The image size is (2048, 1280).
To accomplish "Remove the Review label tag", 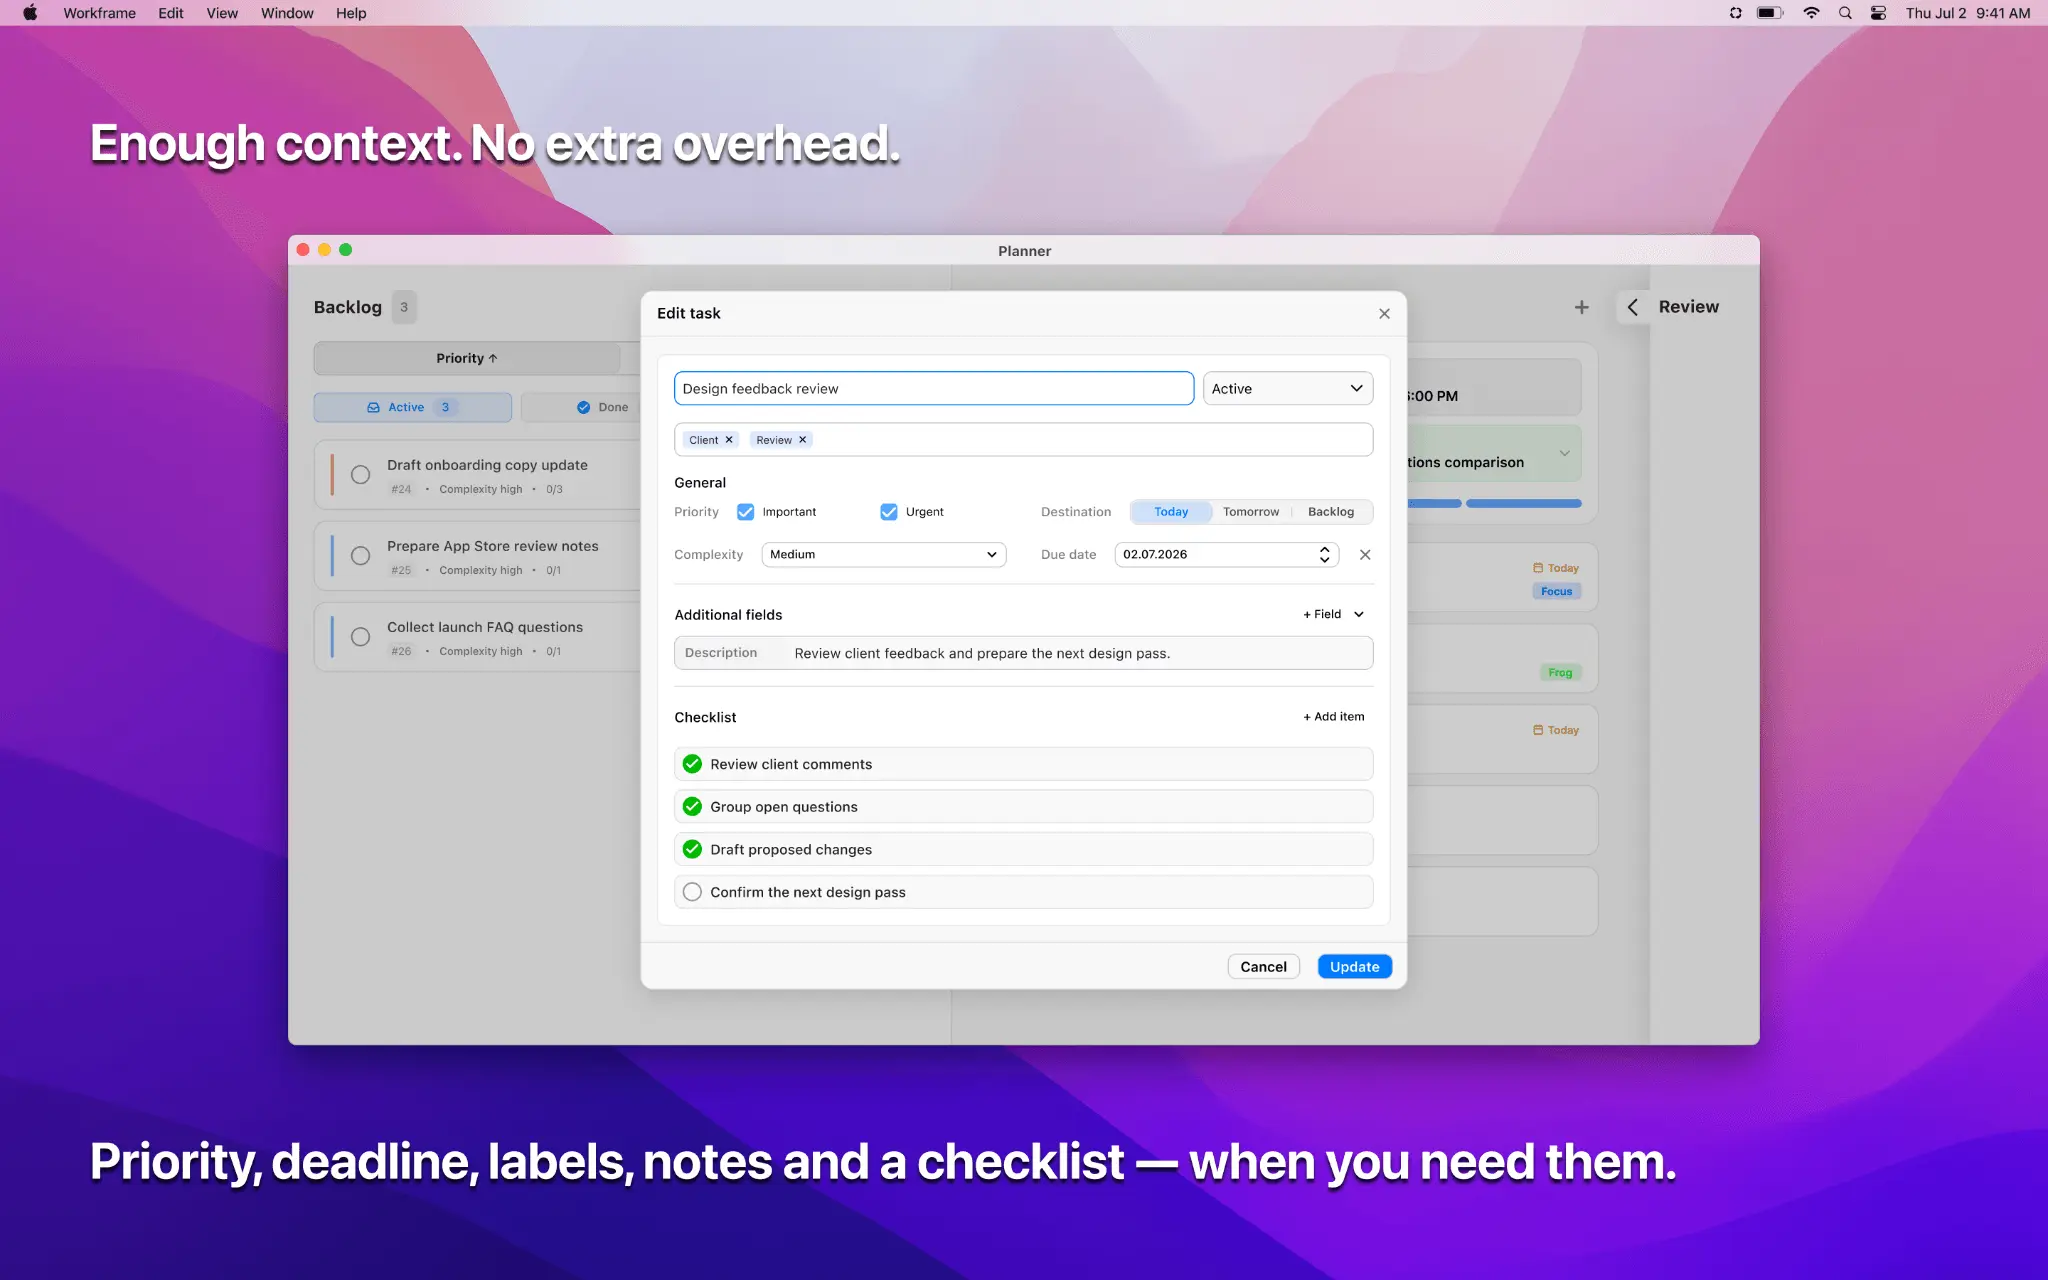I will [802, 440].
